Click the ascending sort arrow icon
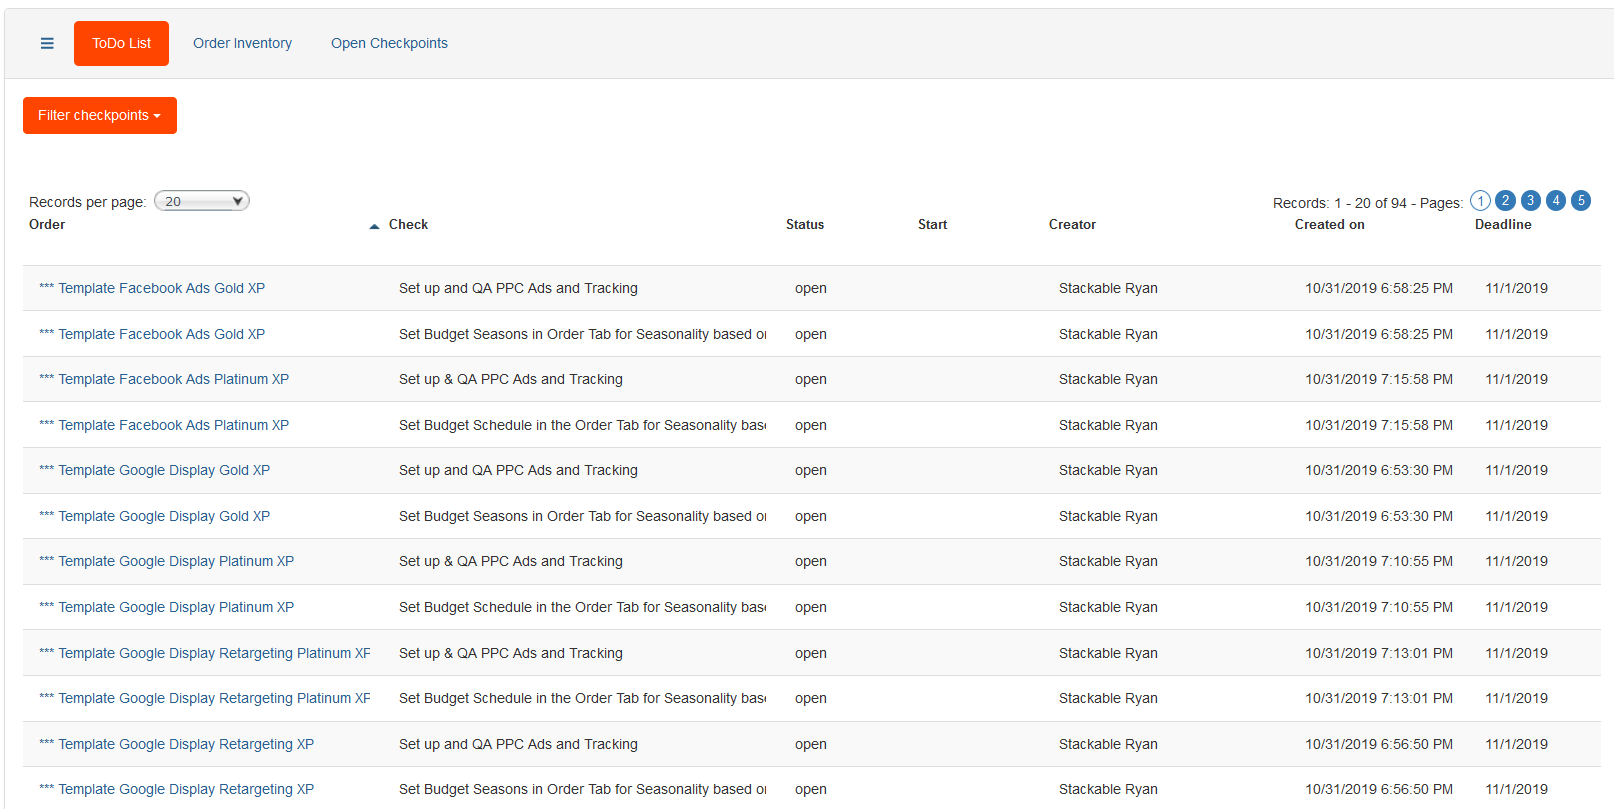 [x=374, y=226]
